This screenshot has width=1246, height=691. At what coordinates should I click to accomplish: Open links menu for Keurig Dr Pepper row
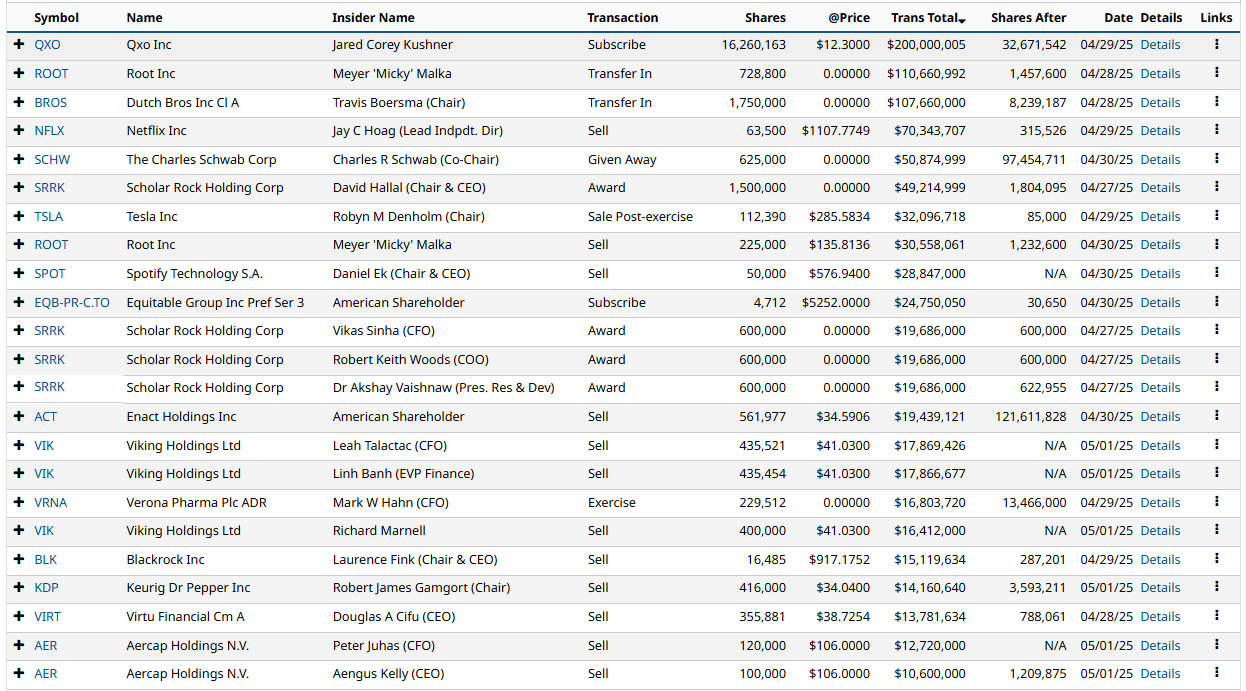pyautogui.click(x=1216, y=587)
